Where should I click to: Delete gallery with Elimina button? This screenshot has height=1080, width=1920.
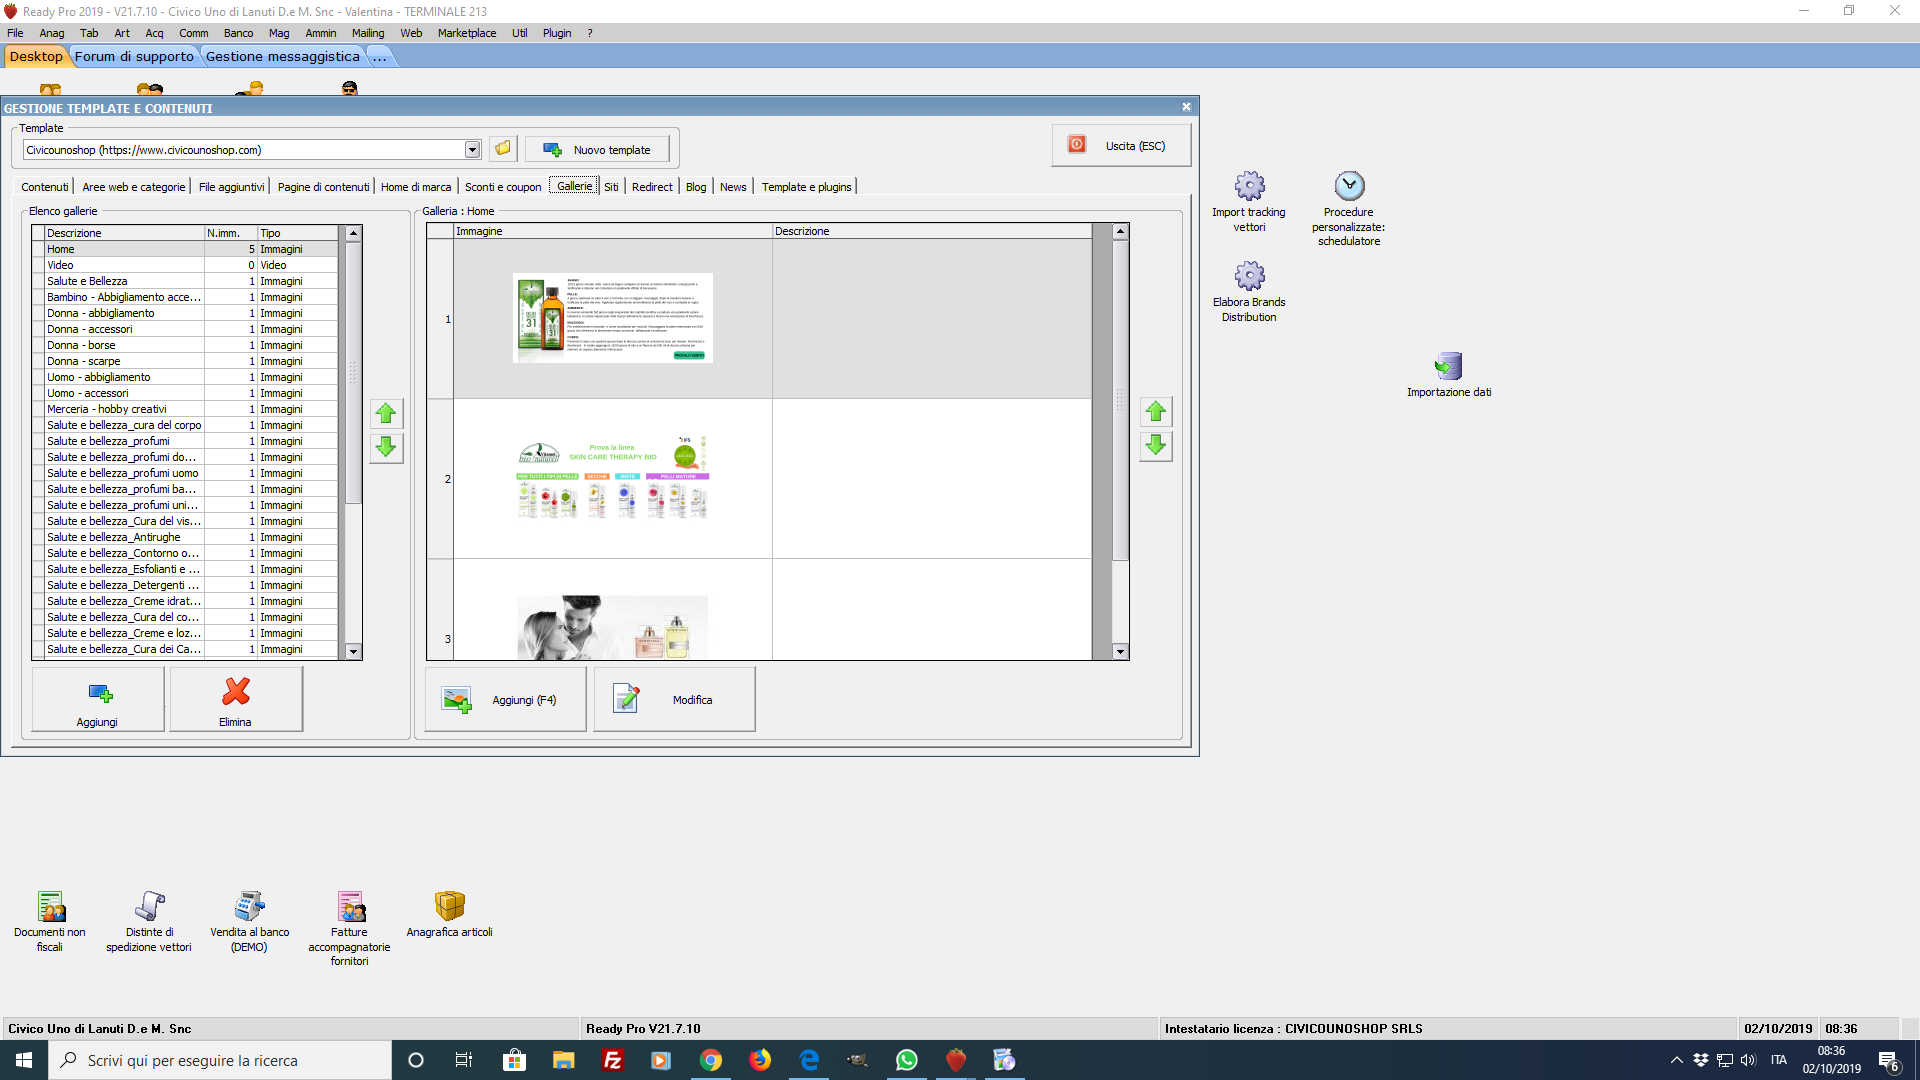coord(236,700)
